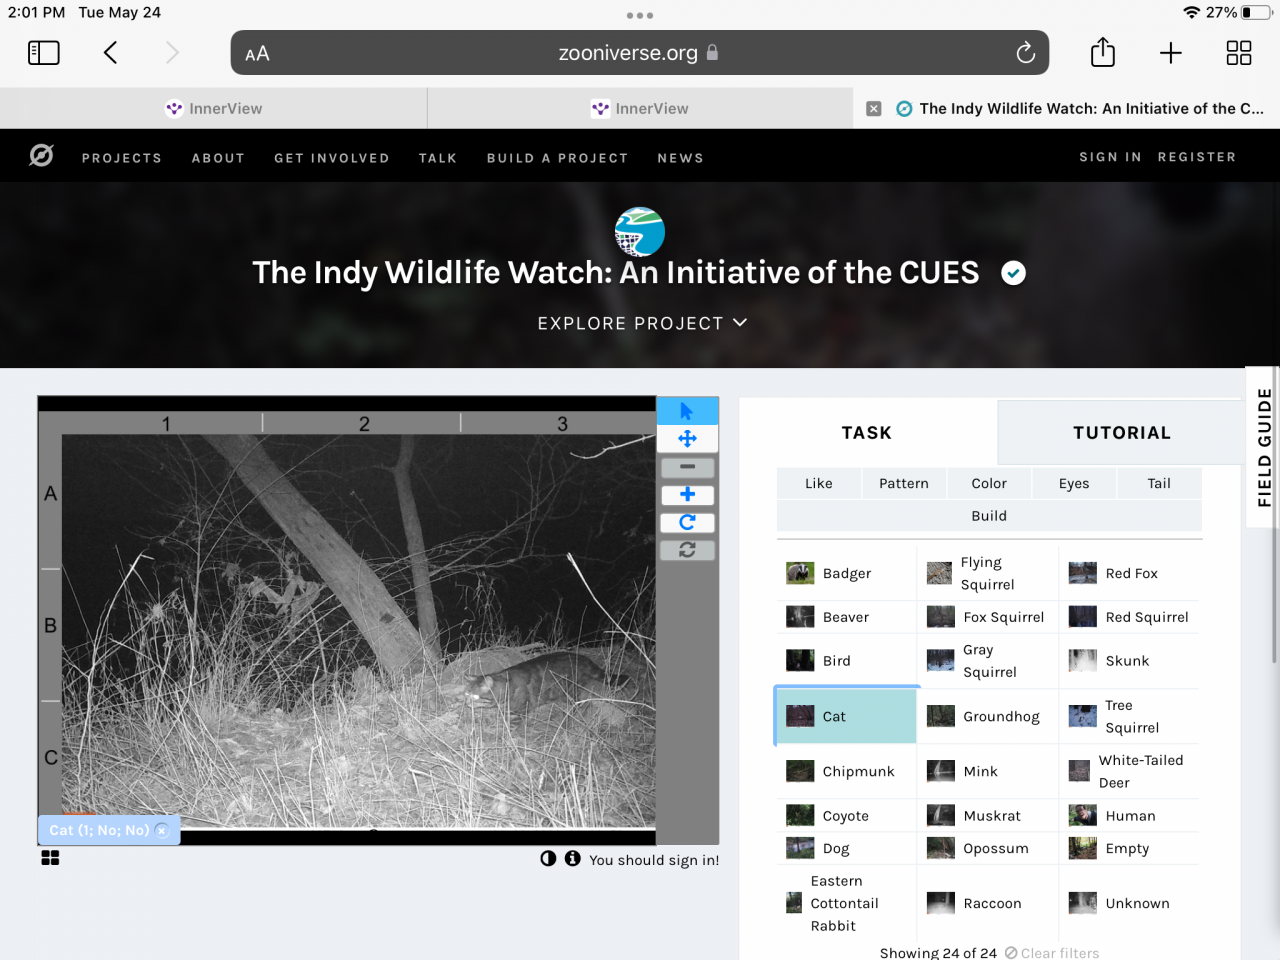Click Clear filters link
Viewport: 1280px width, 960px height.
click(1052, 953)
